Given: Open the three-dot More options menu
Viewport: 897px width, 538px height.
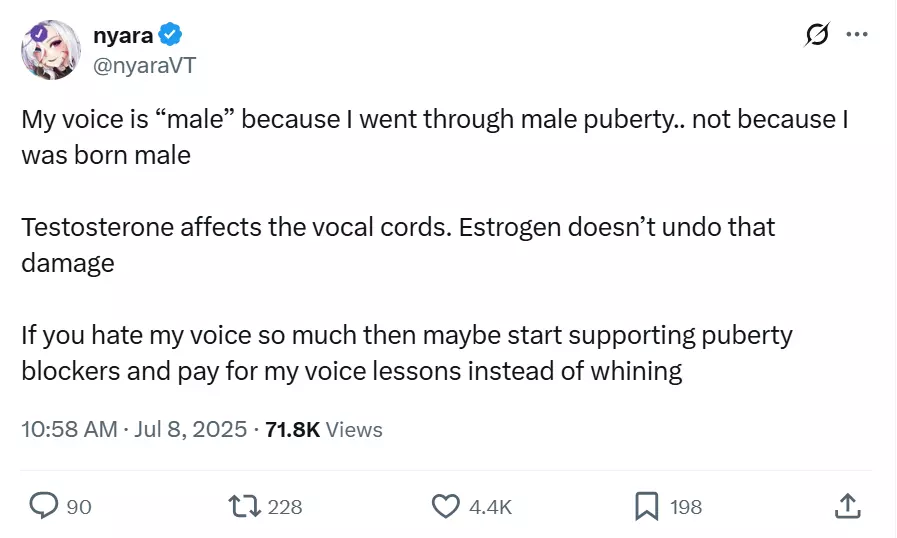Looking at the screenshot, I should pos(857,34).
